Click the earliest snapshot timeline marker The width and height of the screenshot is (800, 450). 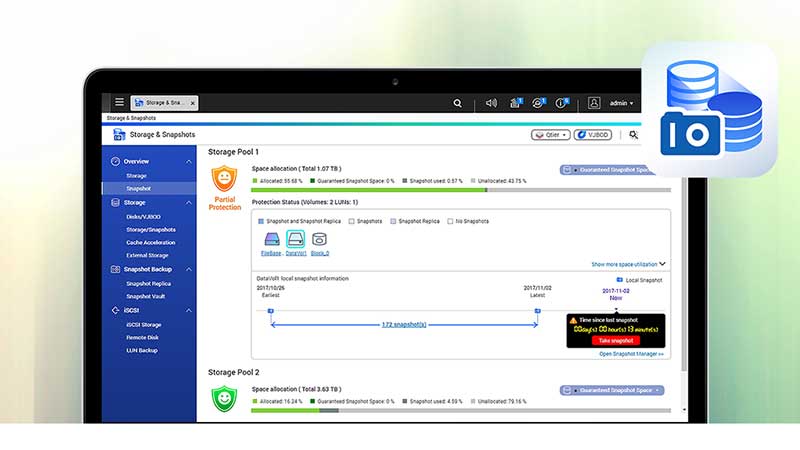point(271,311)
